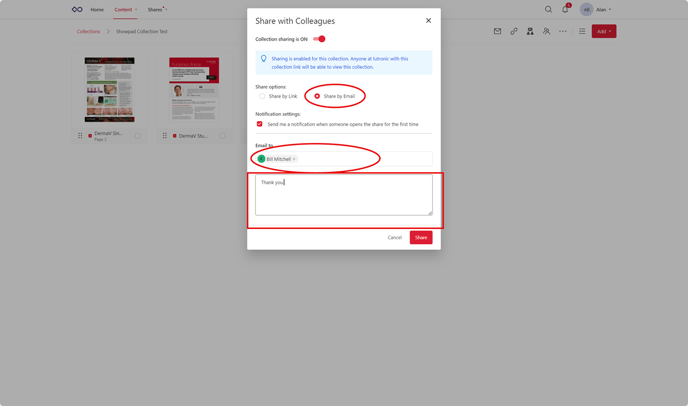
Task: Expand the Shares menu dropdown
Action: (157, 10)
